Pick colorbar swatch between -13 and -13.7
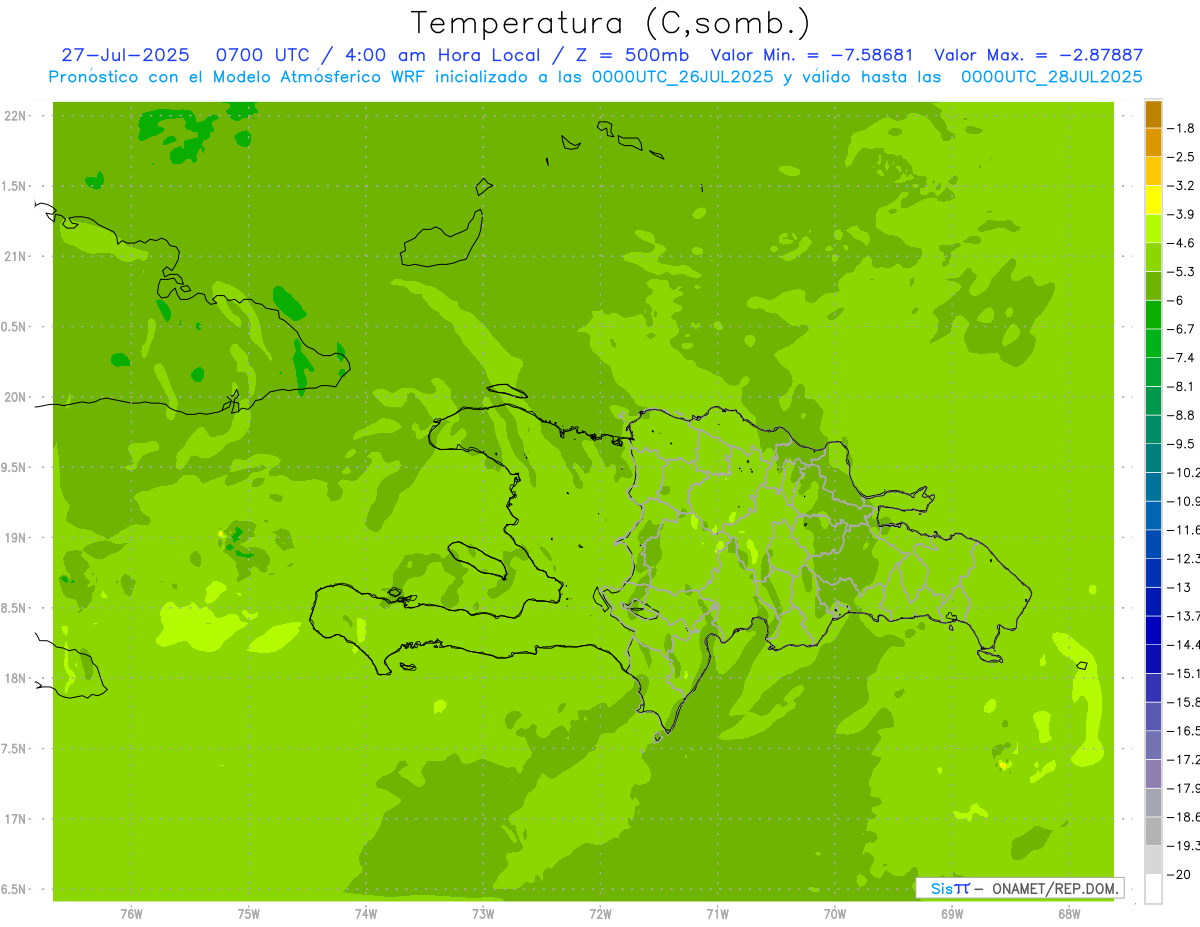Image resolution: width=1200 pixels, height=927 pixels. point(1153,602)
